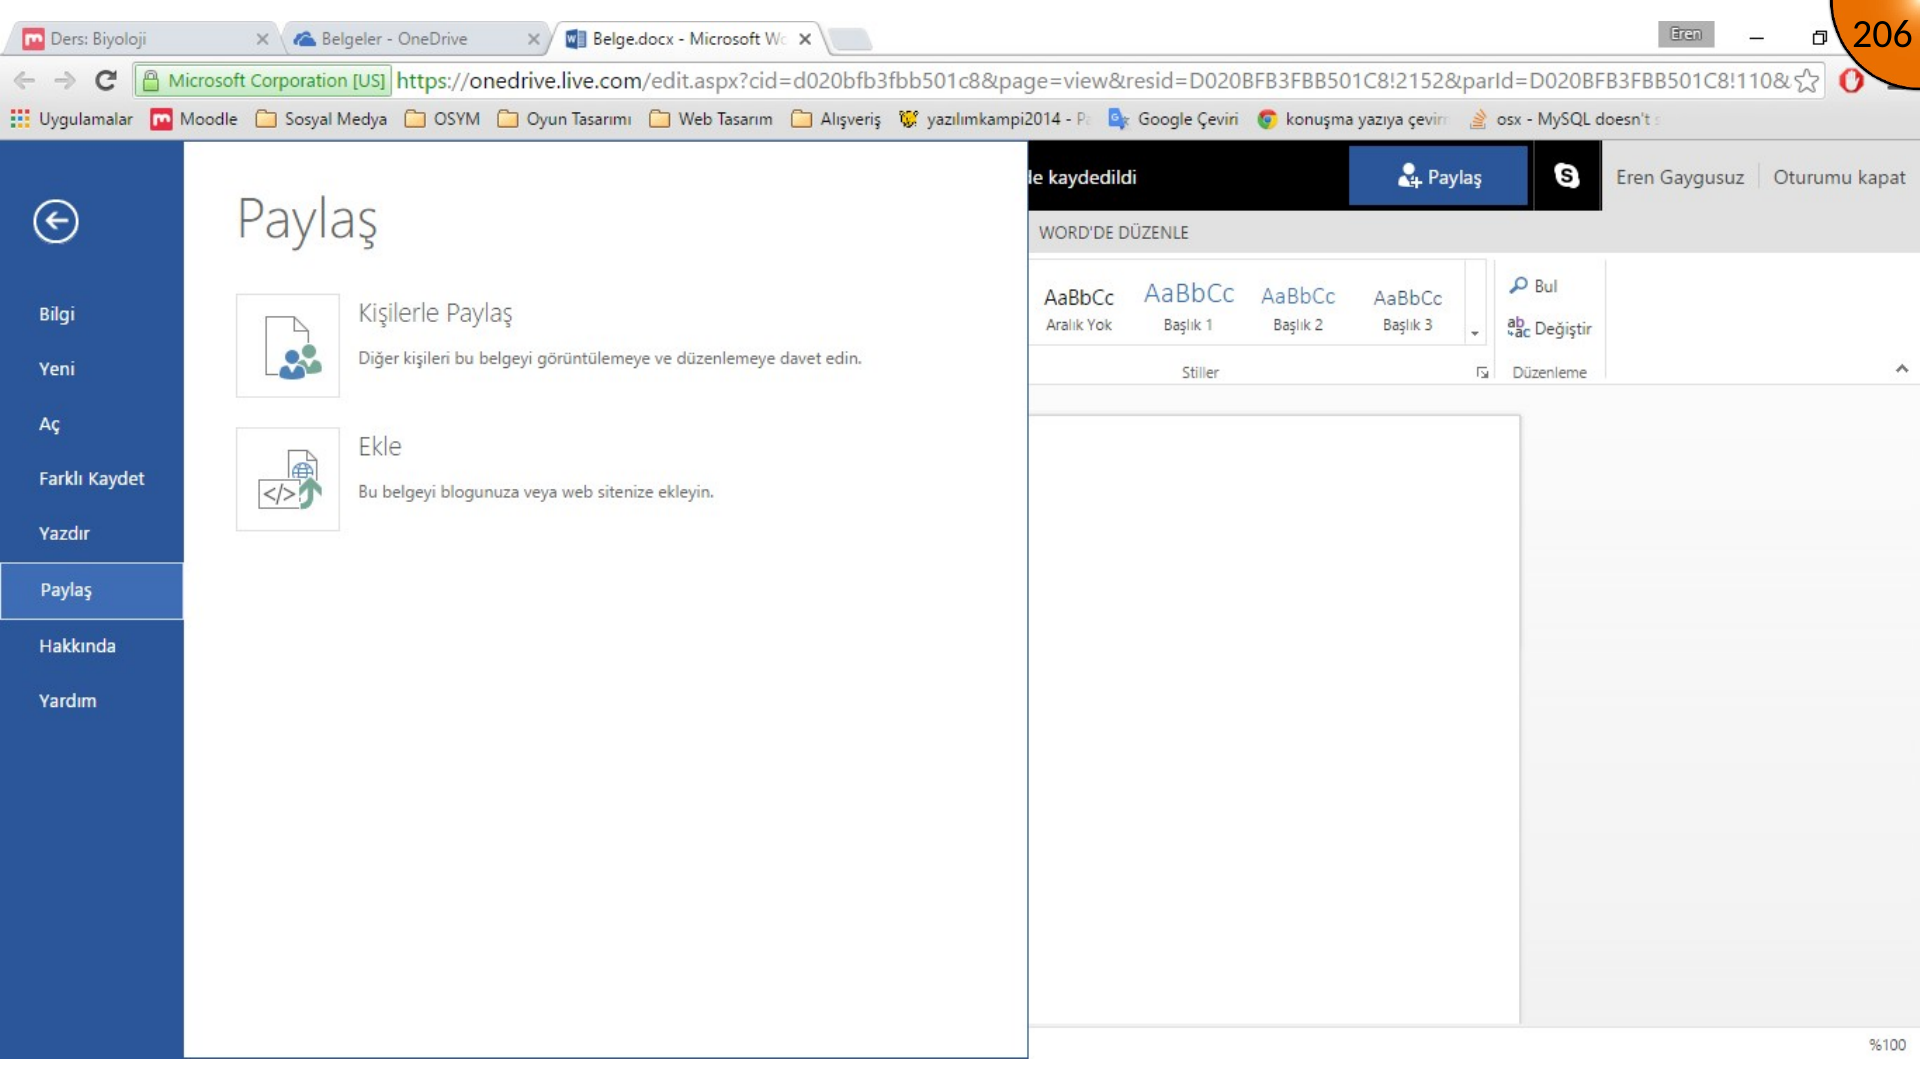Click the Bul search tool

1533,286
